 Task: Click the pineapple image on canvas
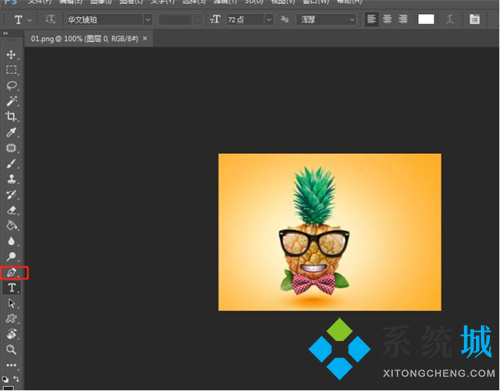(330, 232)
